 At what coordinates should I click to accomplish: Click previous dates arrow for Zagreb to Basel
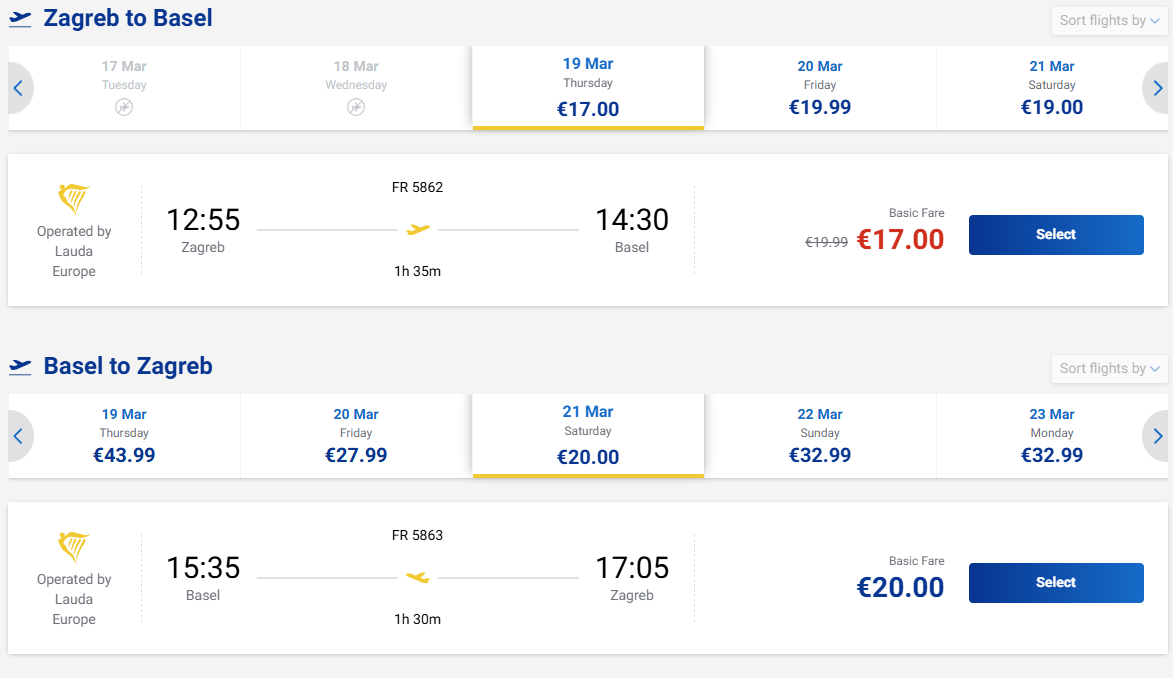tap(18, 88)
